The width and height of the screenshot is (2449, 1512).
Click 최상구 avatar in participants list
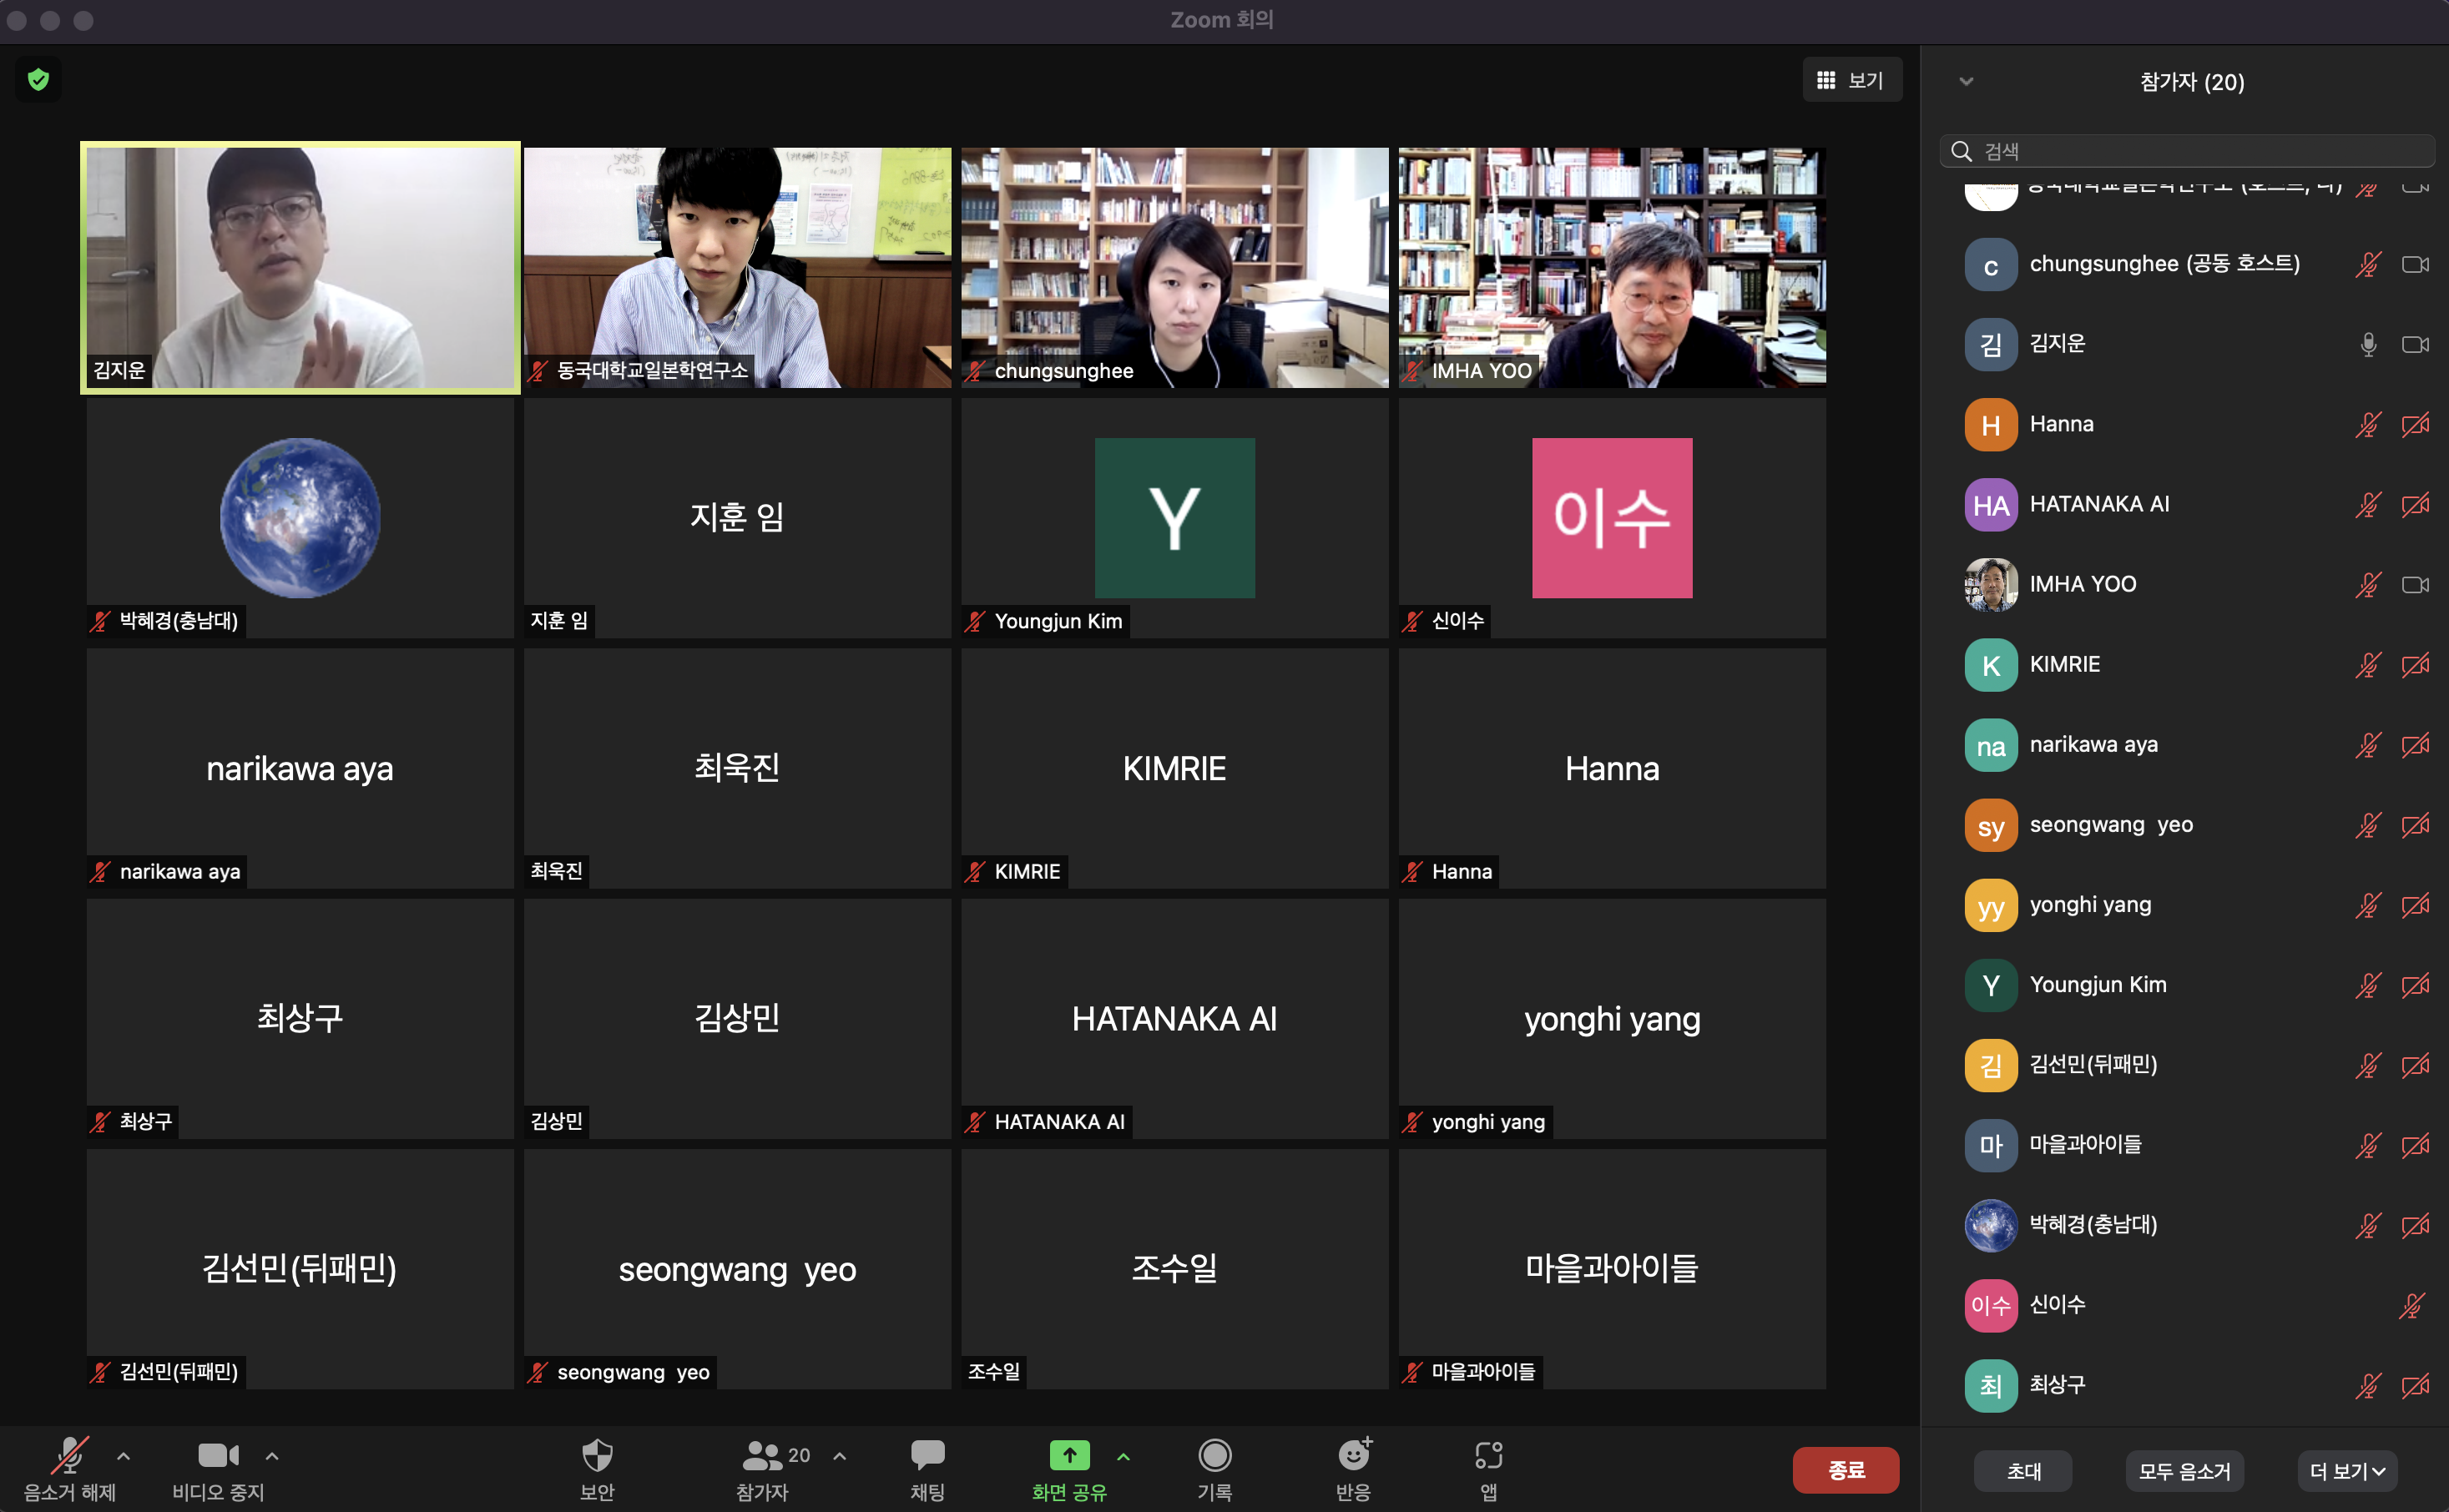tap(1990, 1385)
